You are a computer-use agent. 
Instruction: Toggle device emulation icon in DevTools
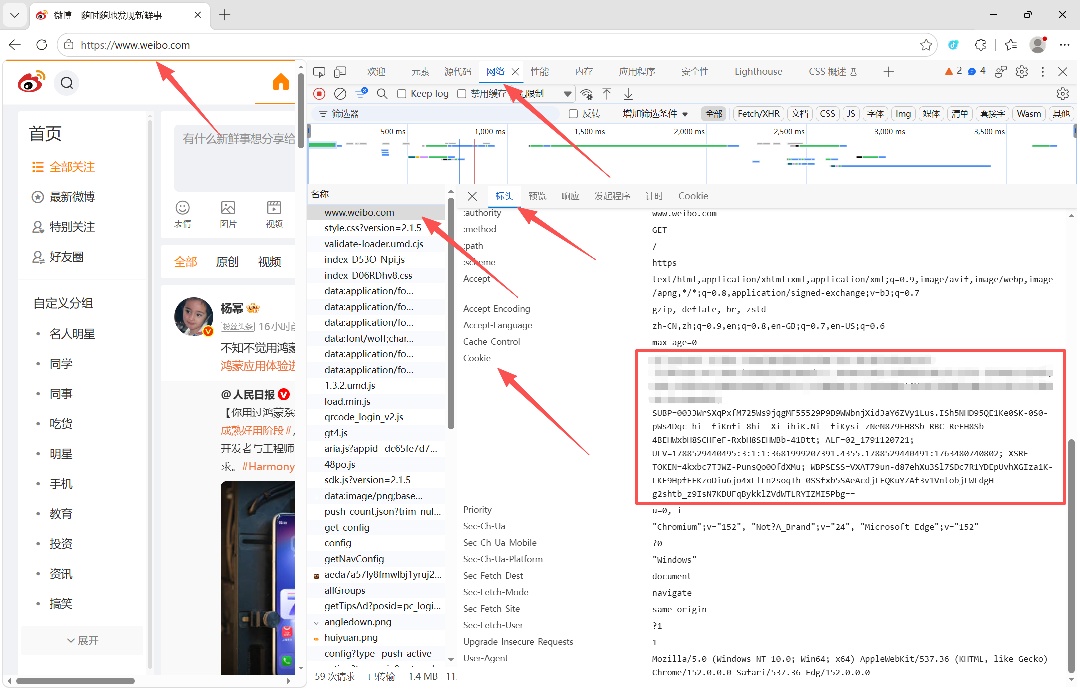coord(340,72)
